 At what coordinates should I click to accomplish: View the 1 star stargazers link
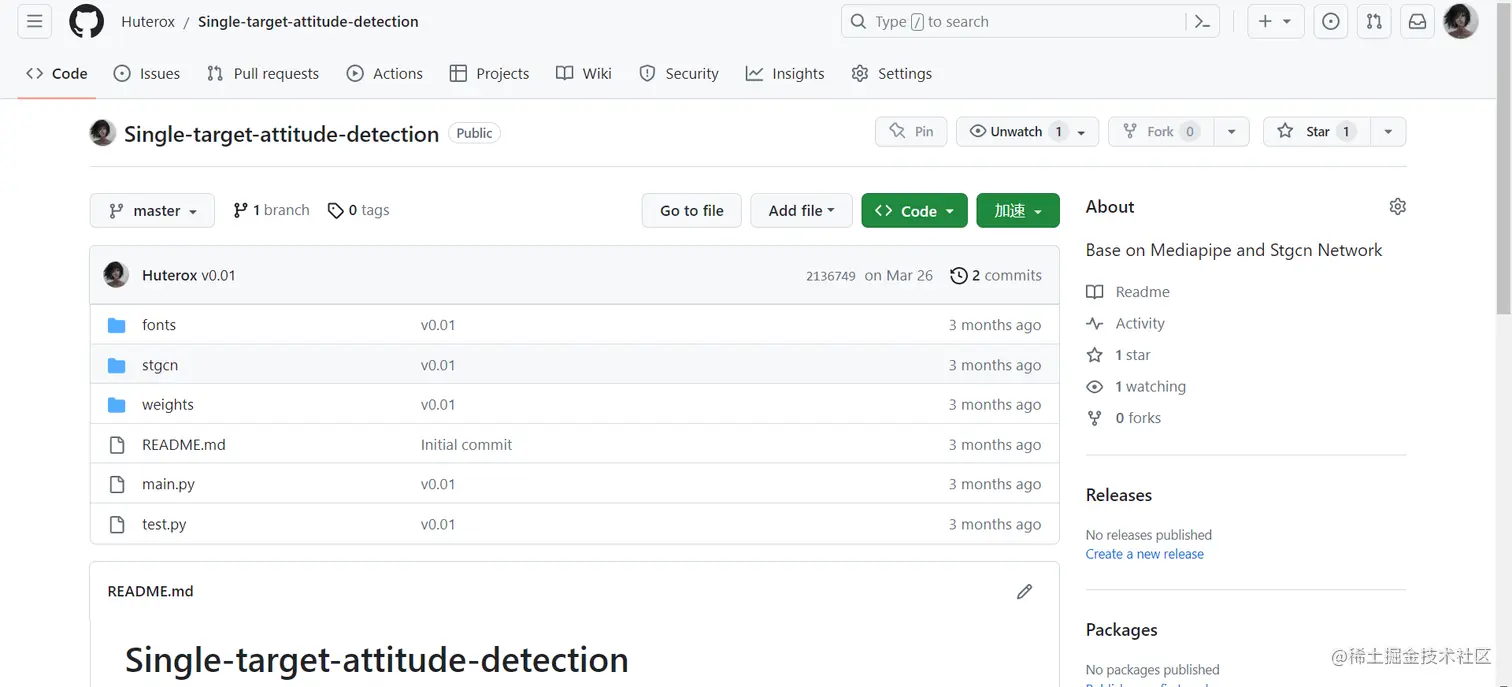[x=1119, y=355]
